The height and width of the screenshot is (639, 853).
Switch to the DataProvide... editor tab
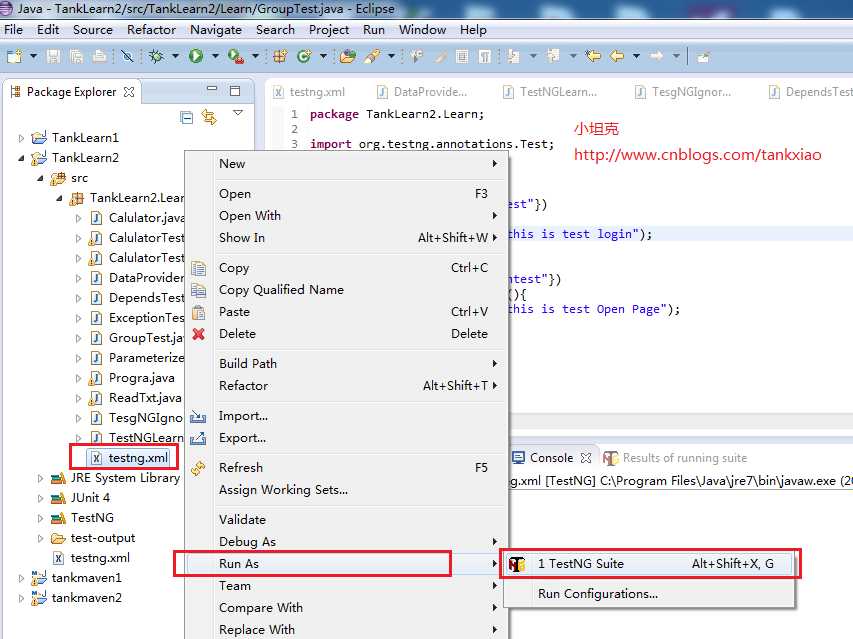(422, 92)
